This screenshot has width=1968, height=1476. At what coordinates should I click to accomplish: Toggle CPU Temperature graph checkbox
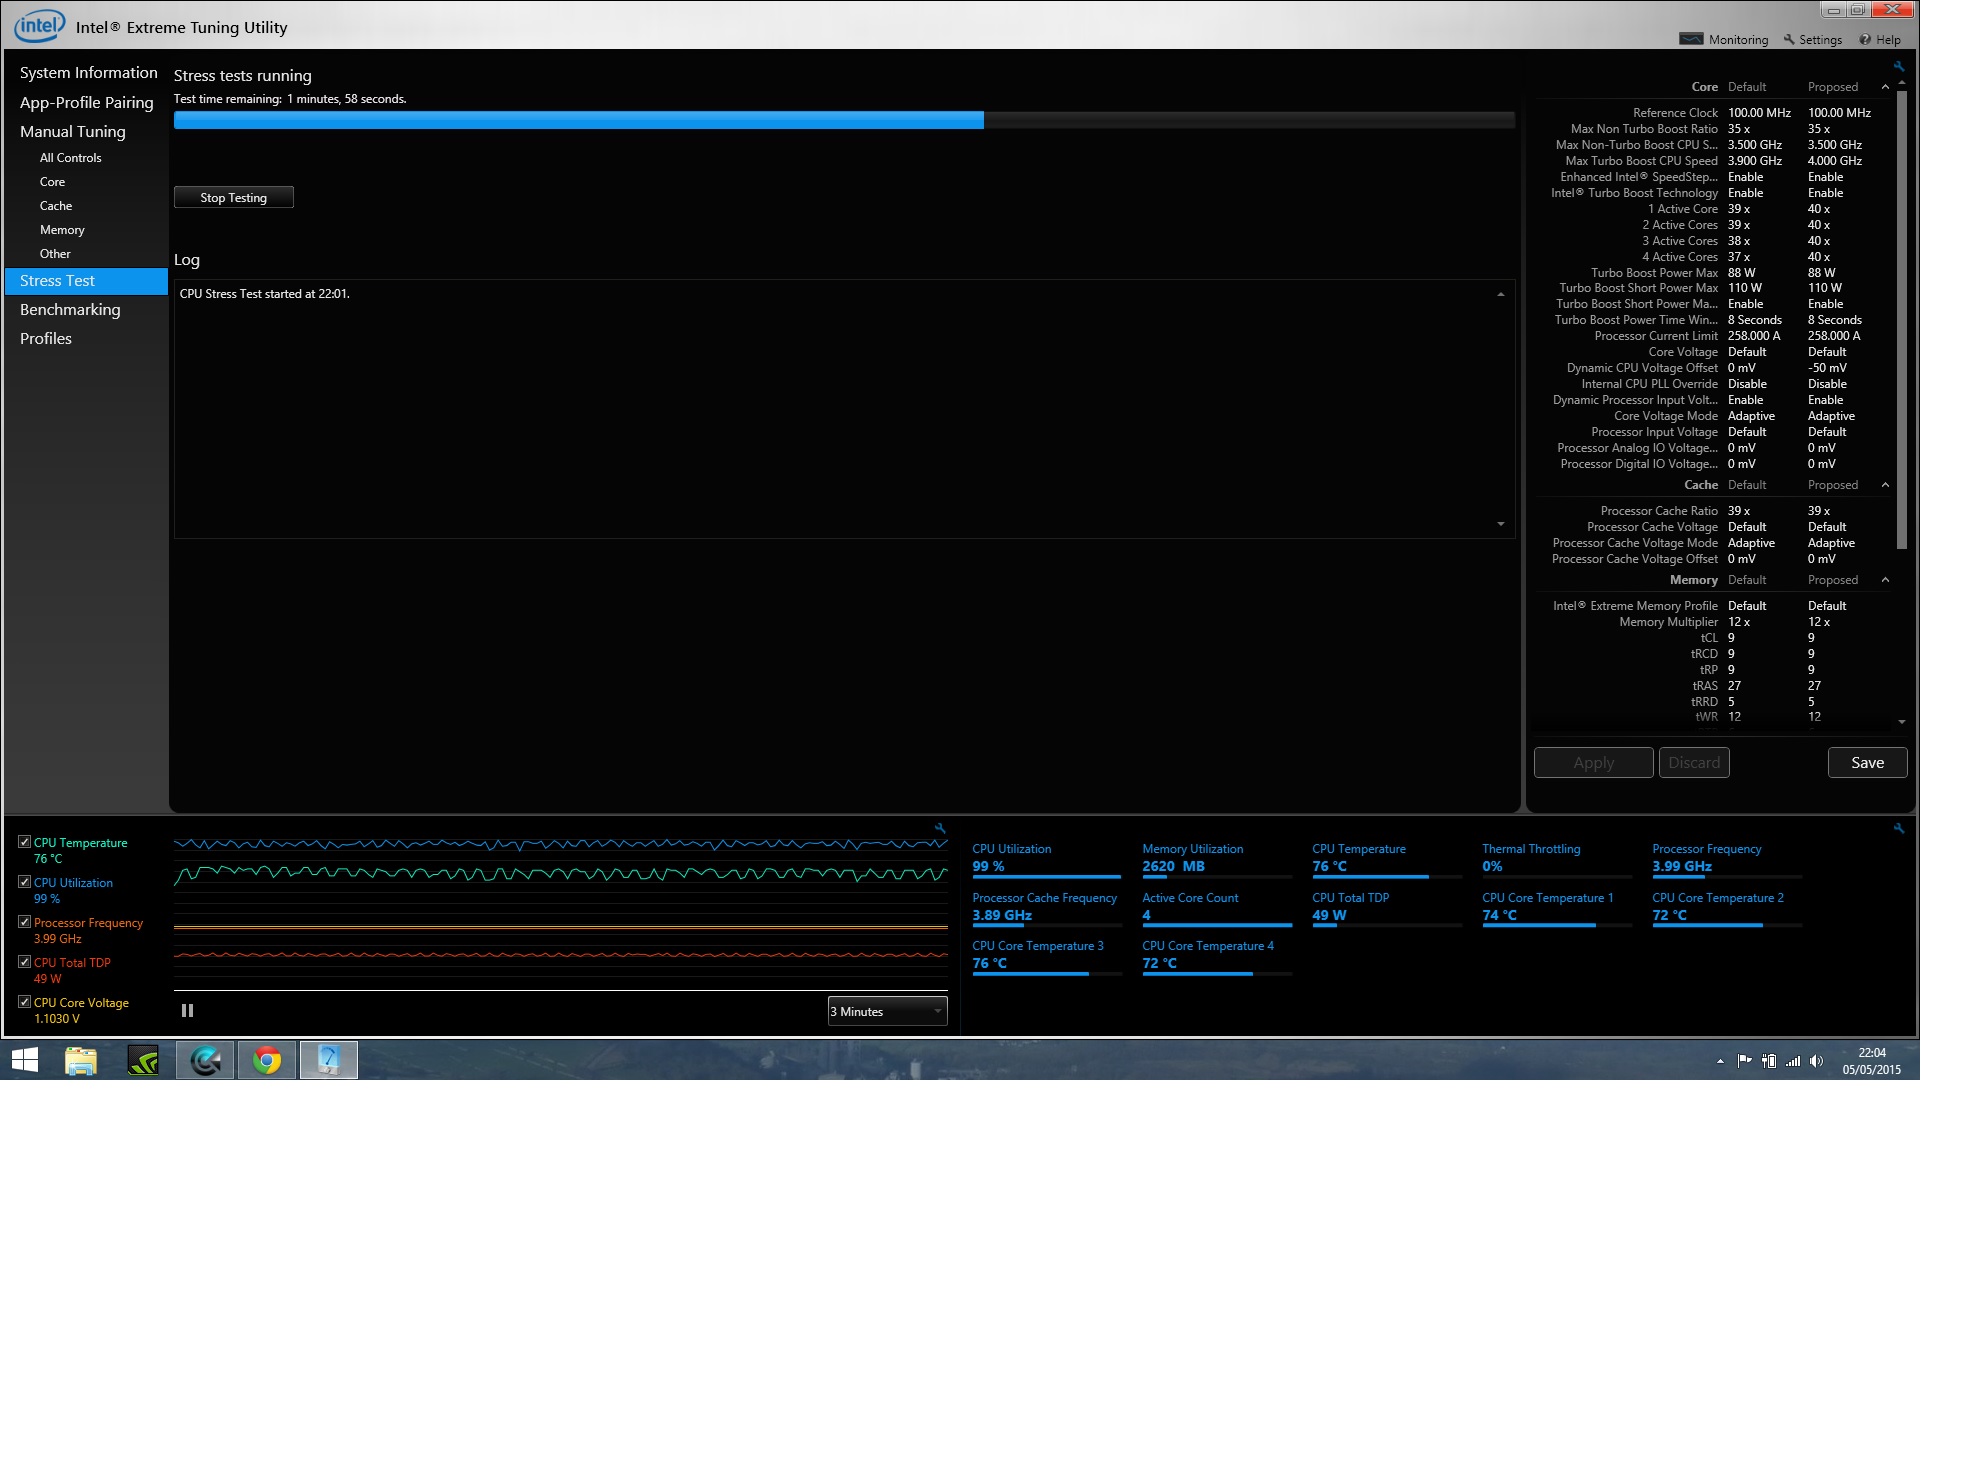click(25, 842)
